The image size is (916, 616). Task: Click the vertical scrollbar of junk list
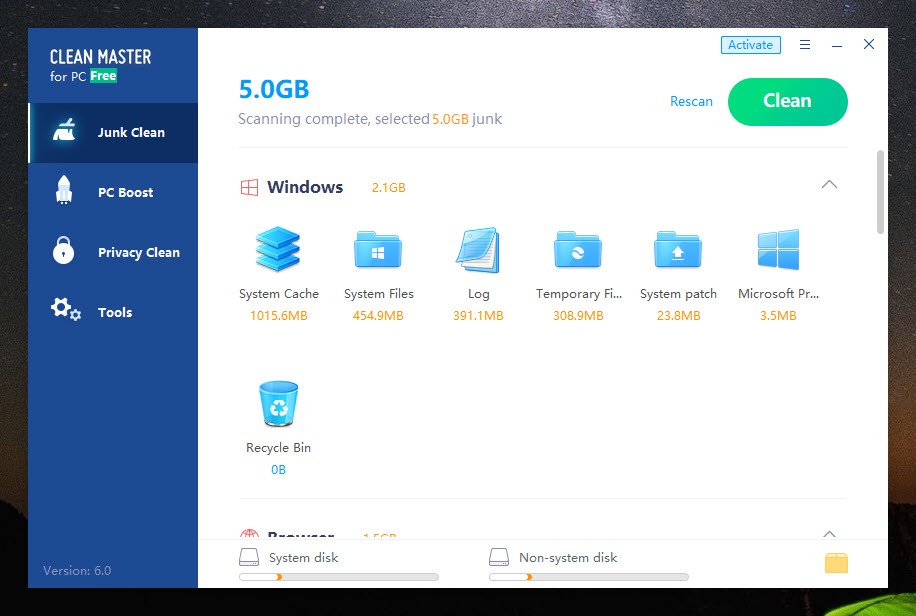click(880, 192)
